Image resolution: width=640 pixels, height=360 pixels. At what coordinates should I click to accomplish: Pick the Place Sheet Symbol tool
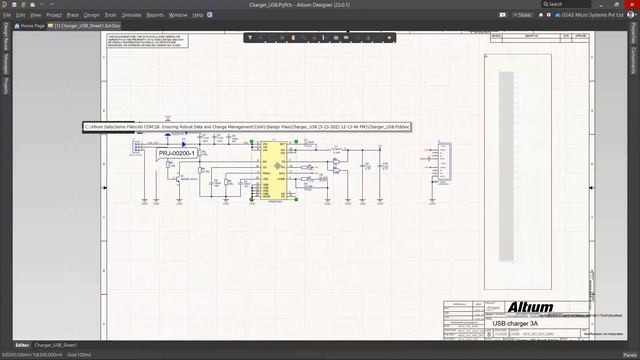[336, 38]
